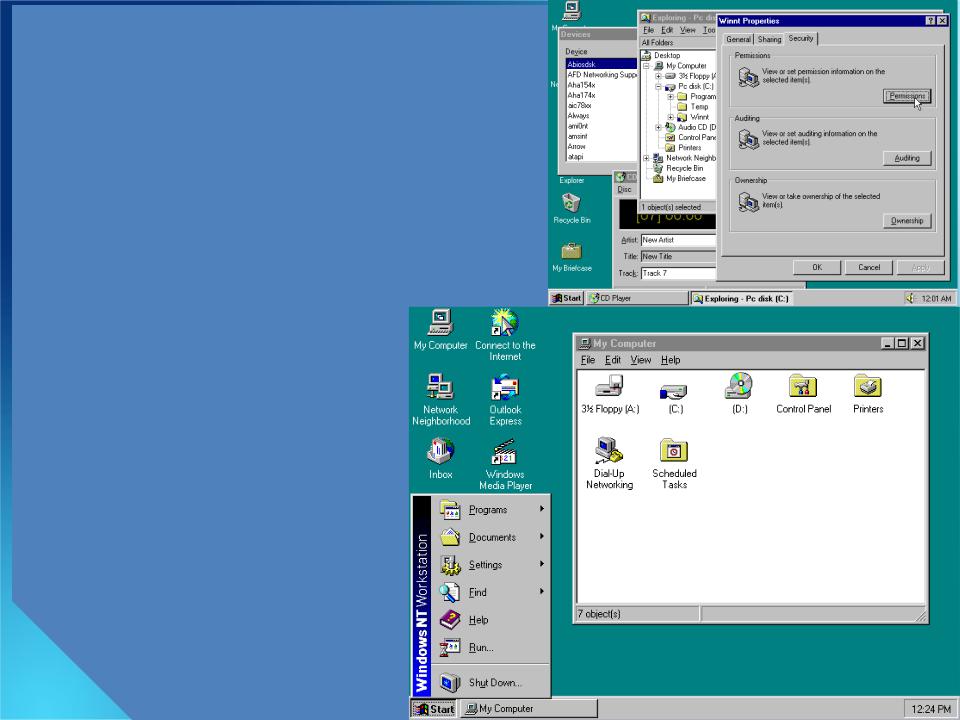Click CD Player button on upper taskbar
The height and width of the screenshot is (720, 960).
(637, 298)
